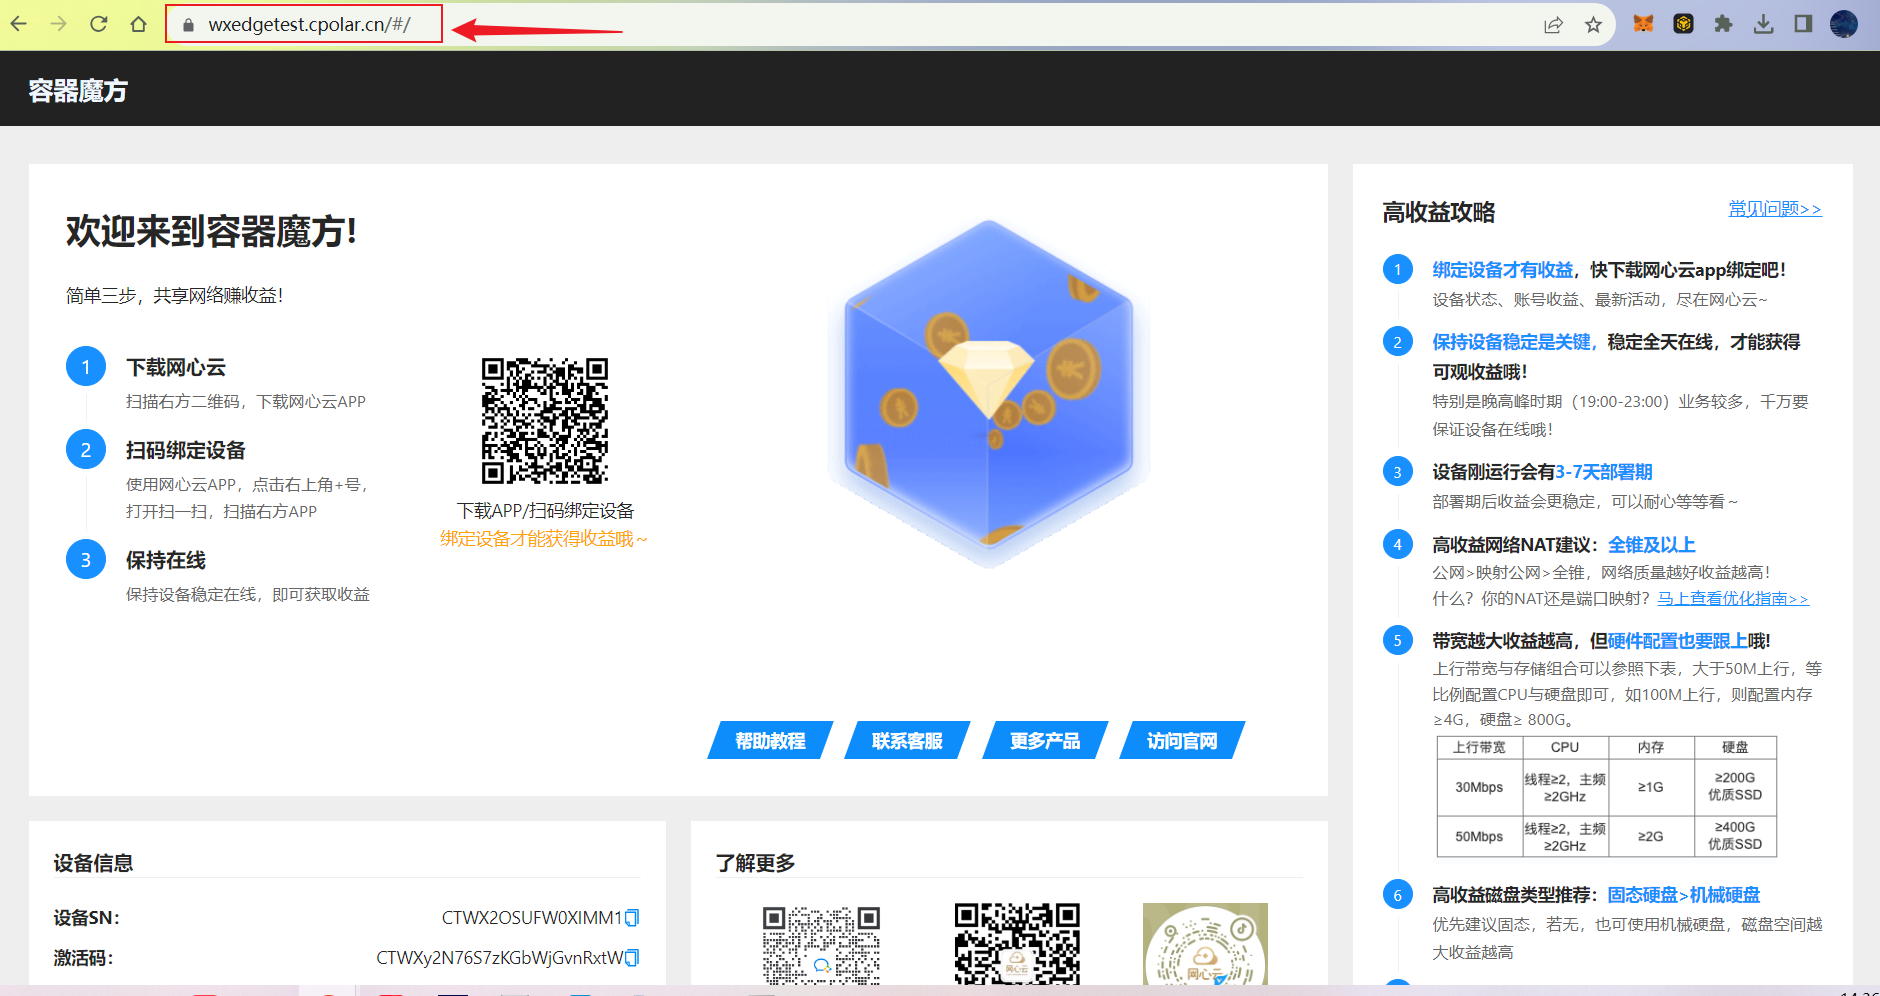Click the blue cube illustration
The image size is (1880, 996).
(989, 393)
